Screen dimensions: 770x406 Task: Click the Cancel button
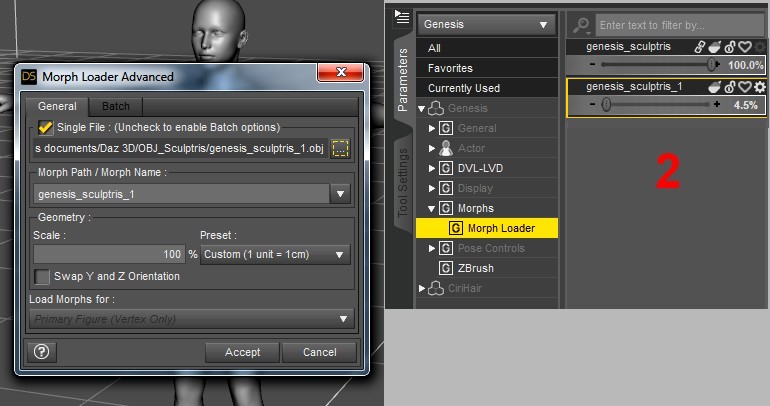pos(319,352)
